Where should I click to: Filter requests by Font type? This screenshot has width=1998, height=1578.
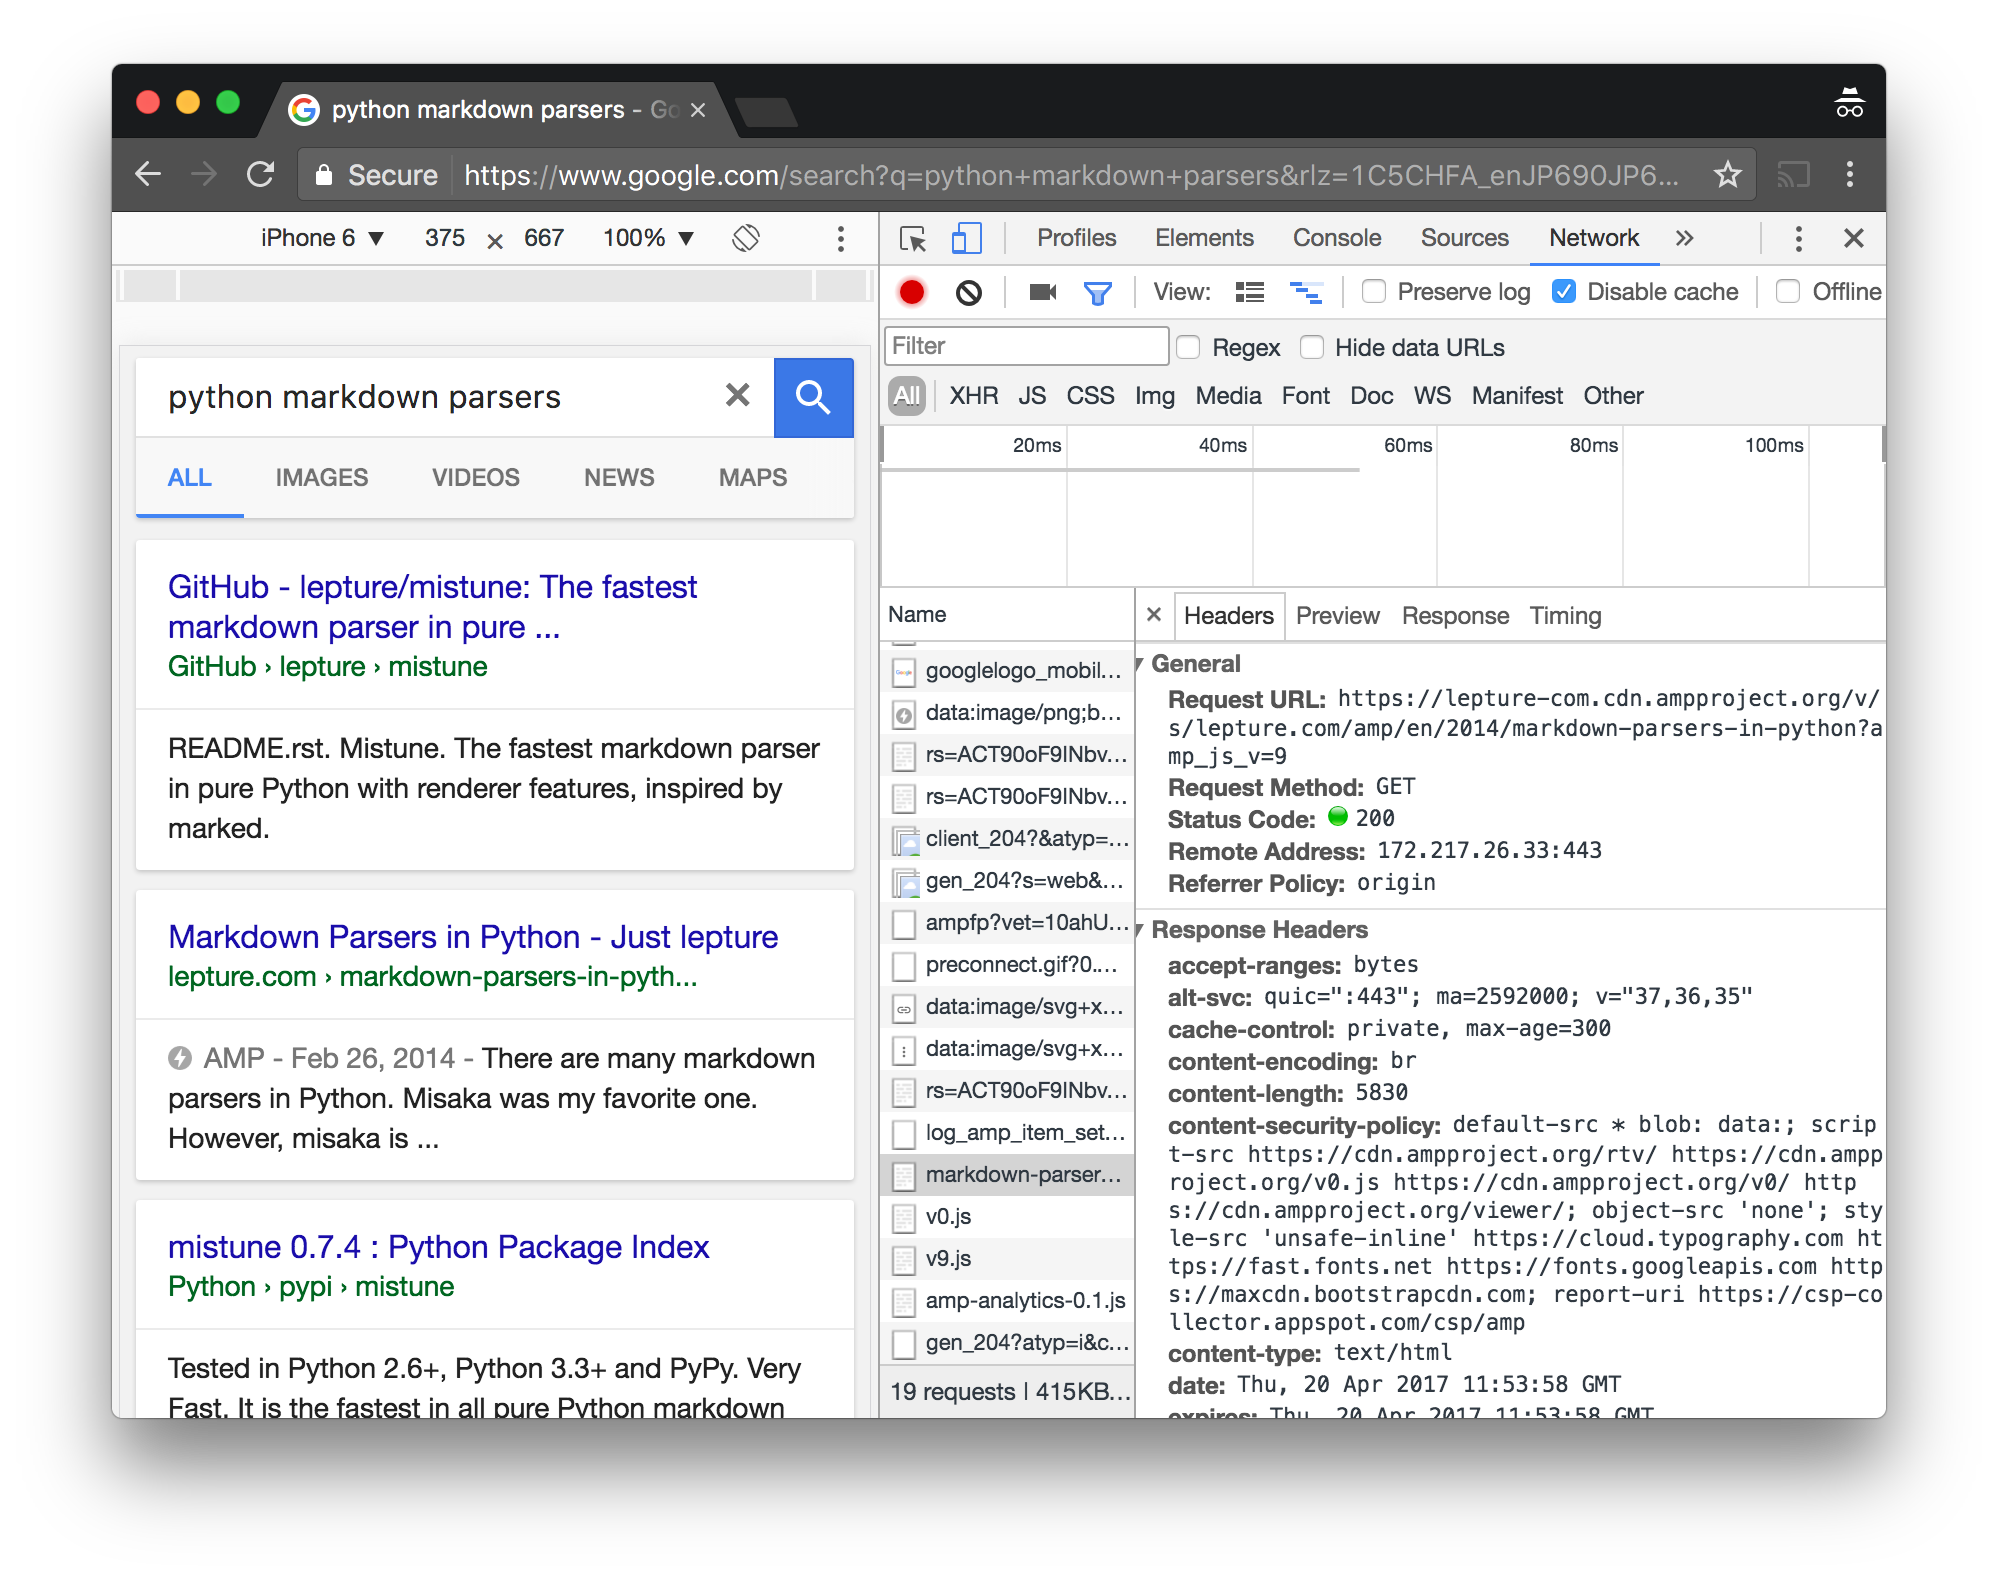pyautogui.click(x=1305, y=396)
